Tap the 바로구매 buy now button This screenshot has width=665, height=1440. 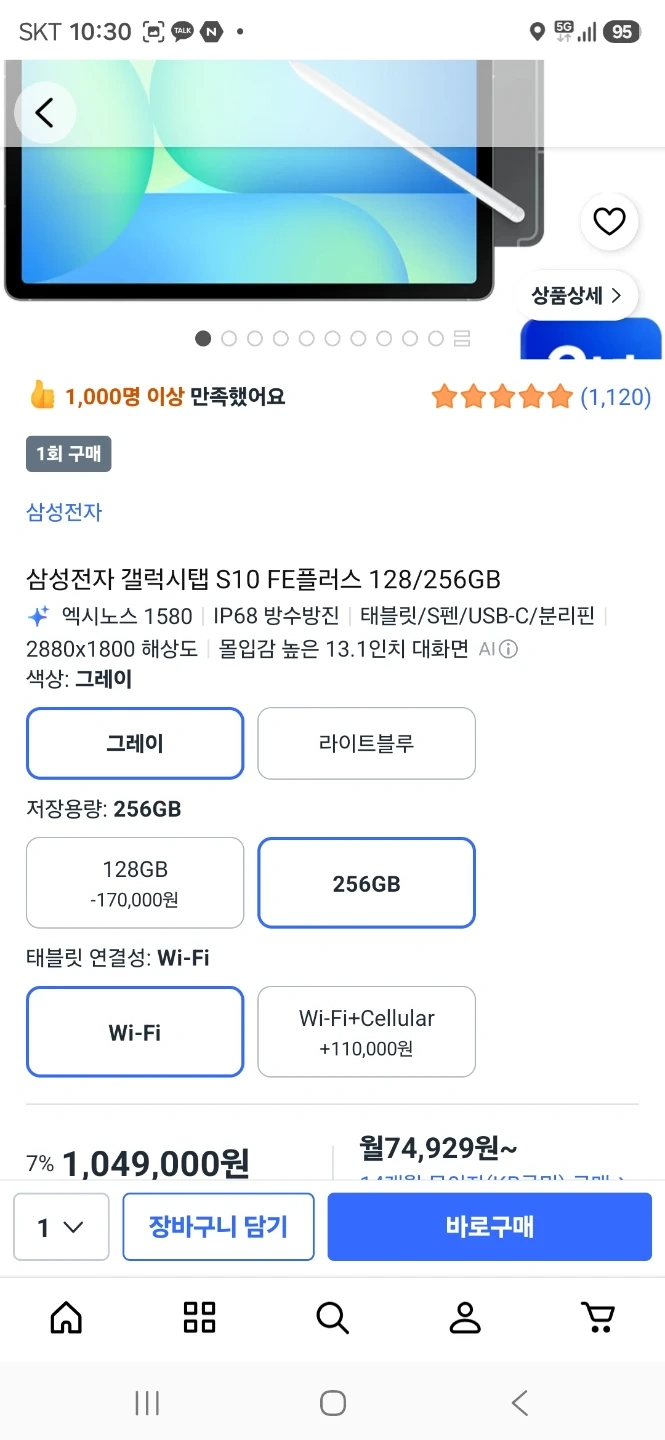(490, 1227)
